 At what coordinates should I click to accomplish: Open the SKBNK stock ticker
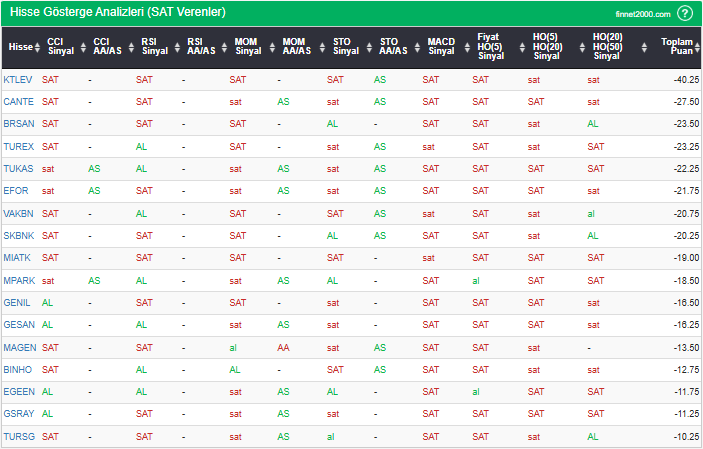click(19, 235)
